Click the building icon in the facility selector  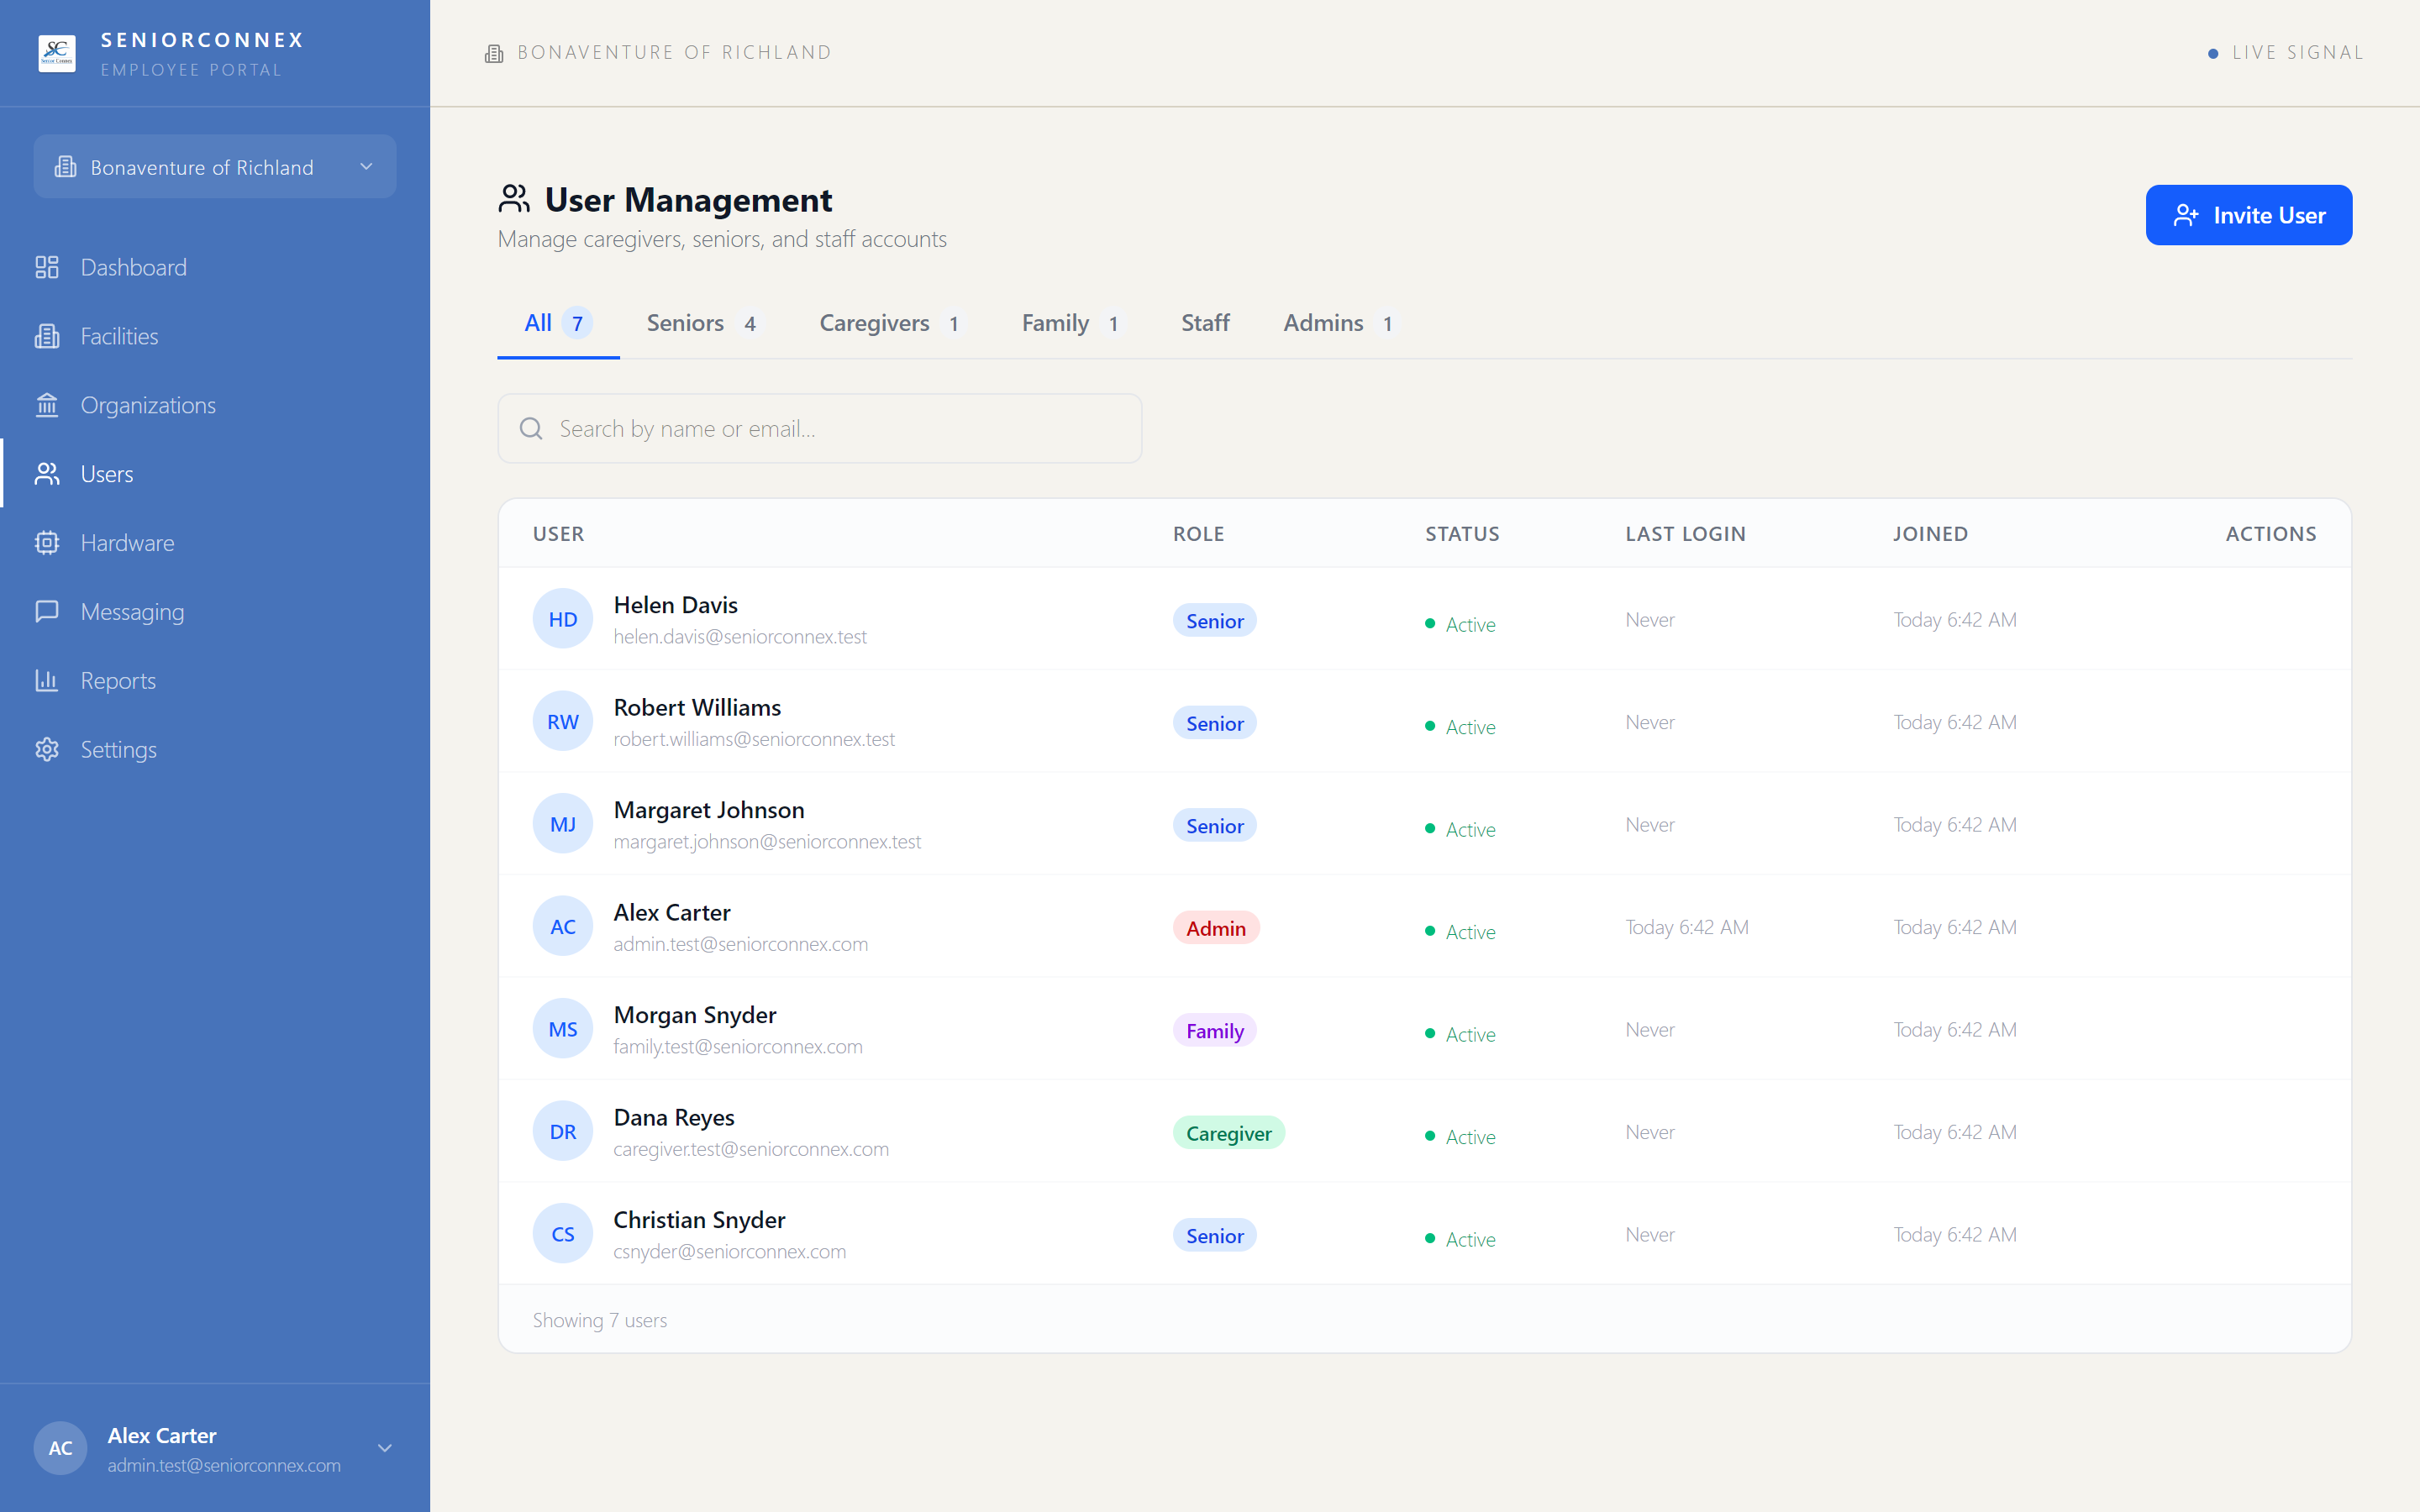point(66,167)
